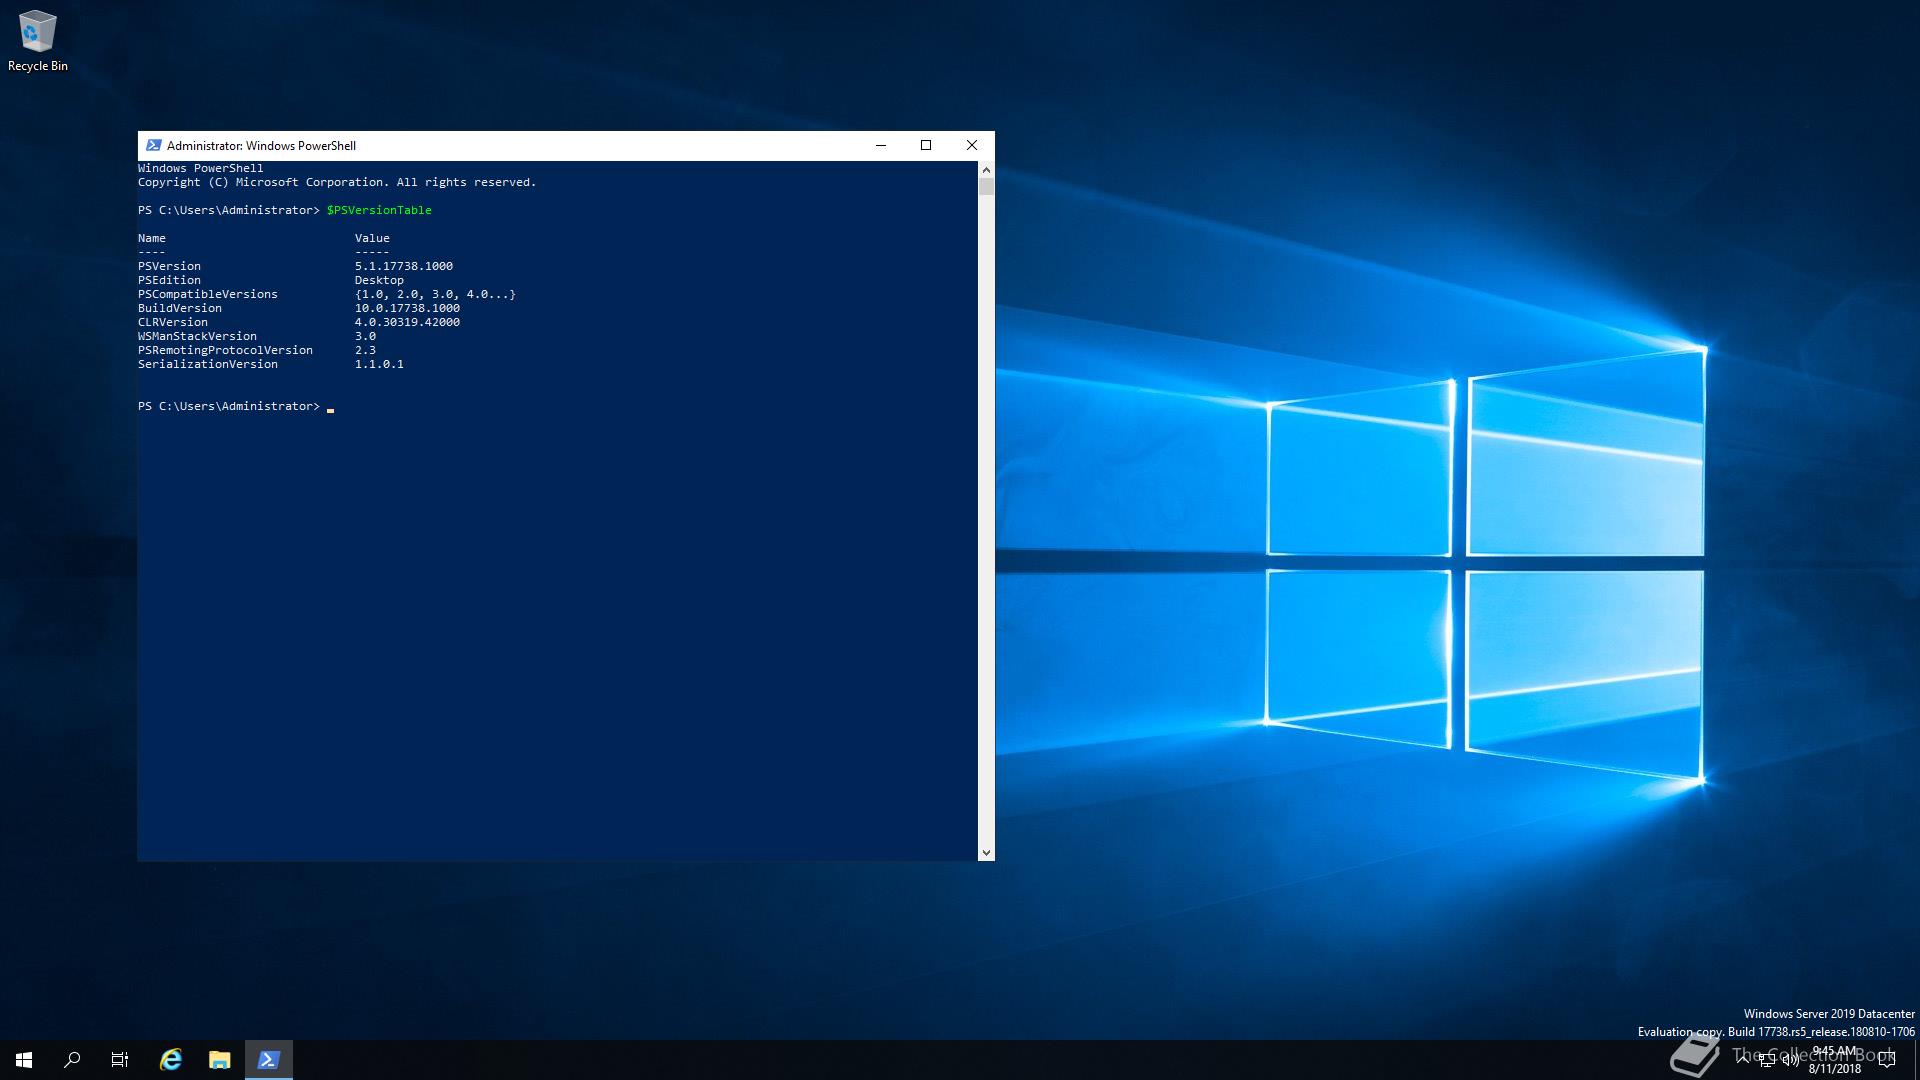Click PSRemotingProtocolVersion value 2.3
Screen dimensions: 1920x1080
tap(365, 350)
